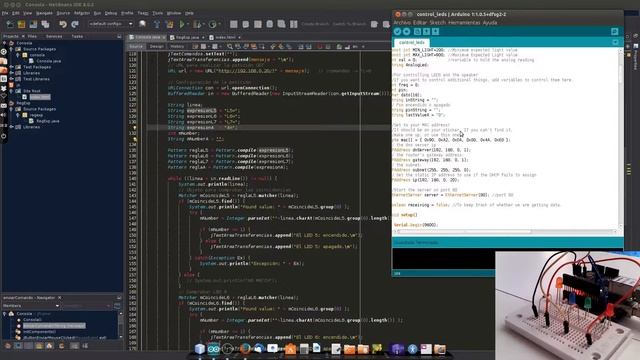Screen dimensions: 640x360
Task: Click the NetBeans Build Project hammer icon
Action: coord(157,24)
